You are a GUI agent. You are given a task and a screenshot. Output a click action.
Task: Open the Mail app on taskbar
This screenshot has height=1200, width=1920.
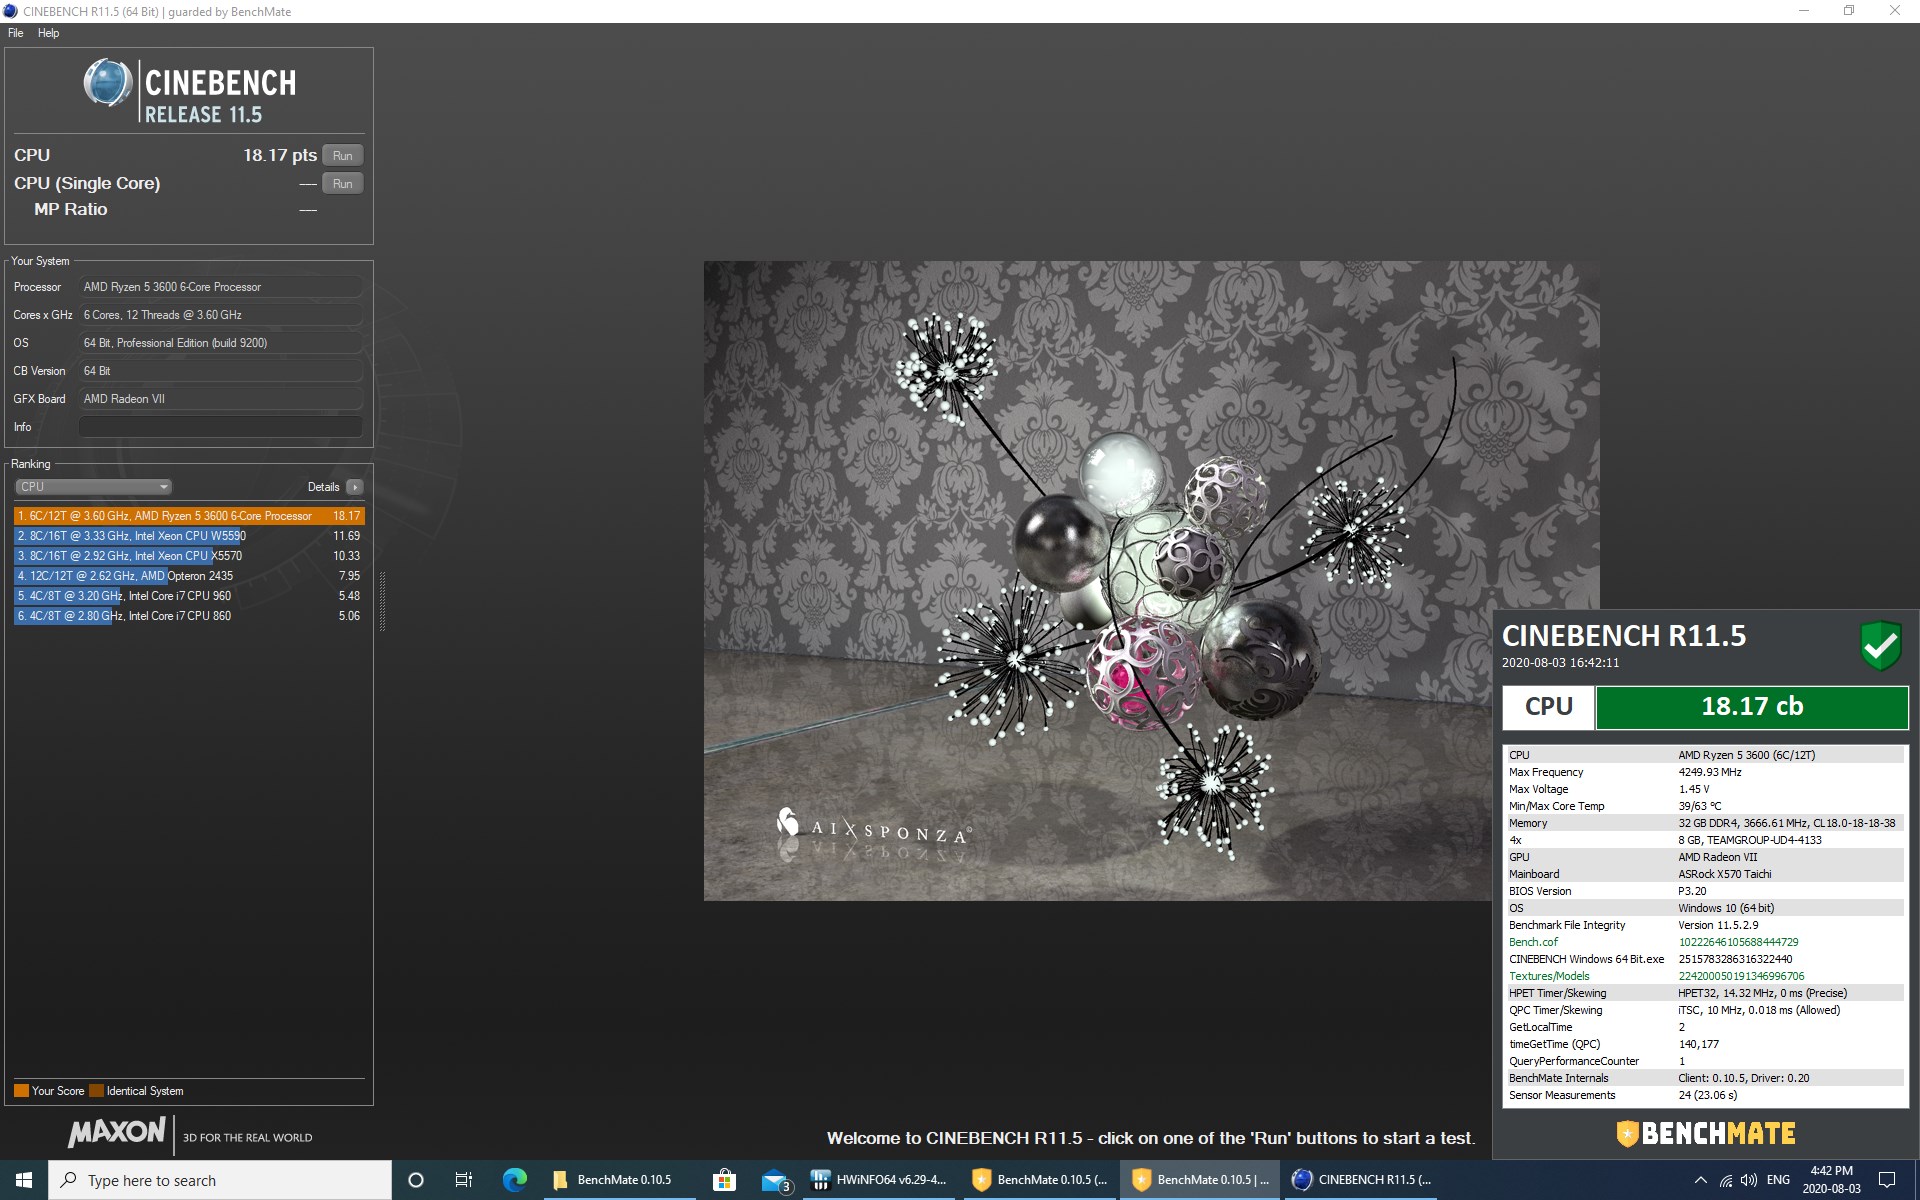pos(776,1180)
